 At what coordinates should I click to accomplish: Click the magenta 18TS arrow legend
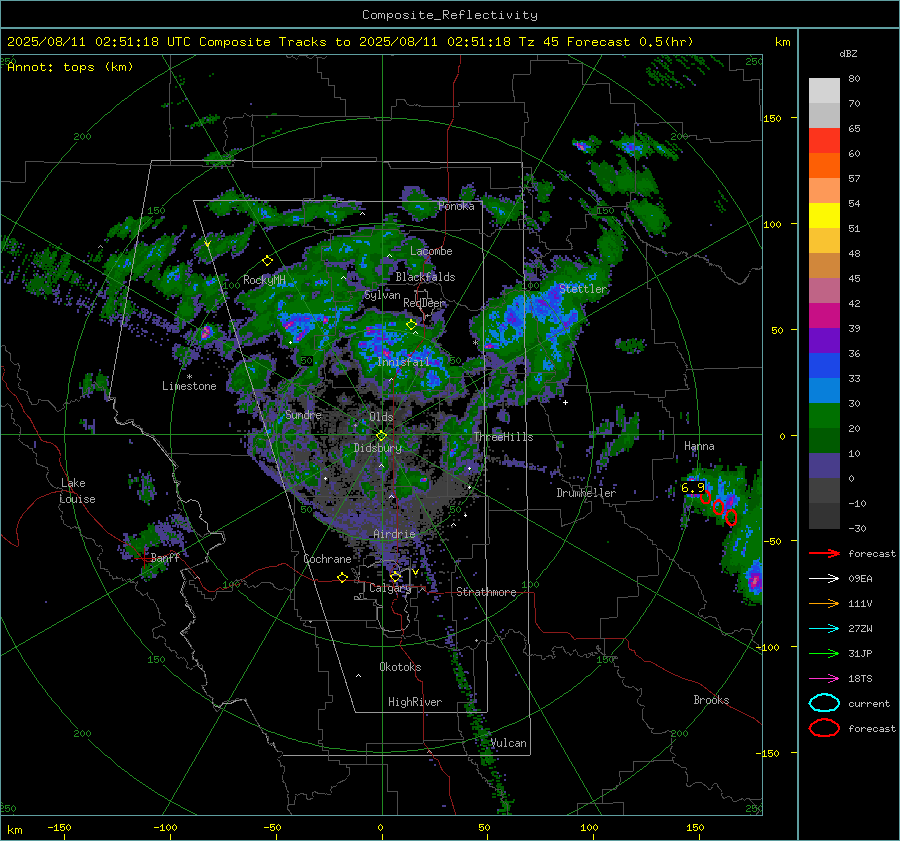[824, 679]
